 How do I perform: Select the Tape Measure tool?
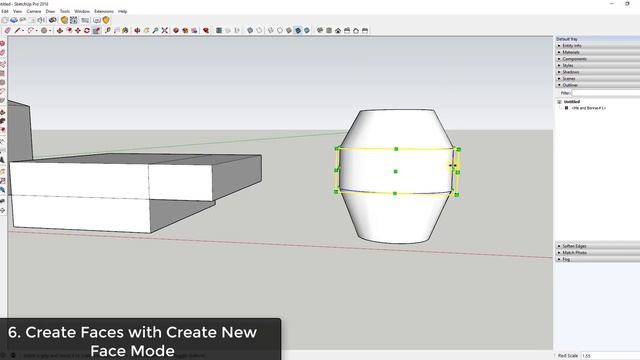(108, 31)
